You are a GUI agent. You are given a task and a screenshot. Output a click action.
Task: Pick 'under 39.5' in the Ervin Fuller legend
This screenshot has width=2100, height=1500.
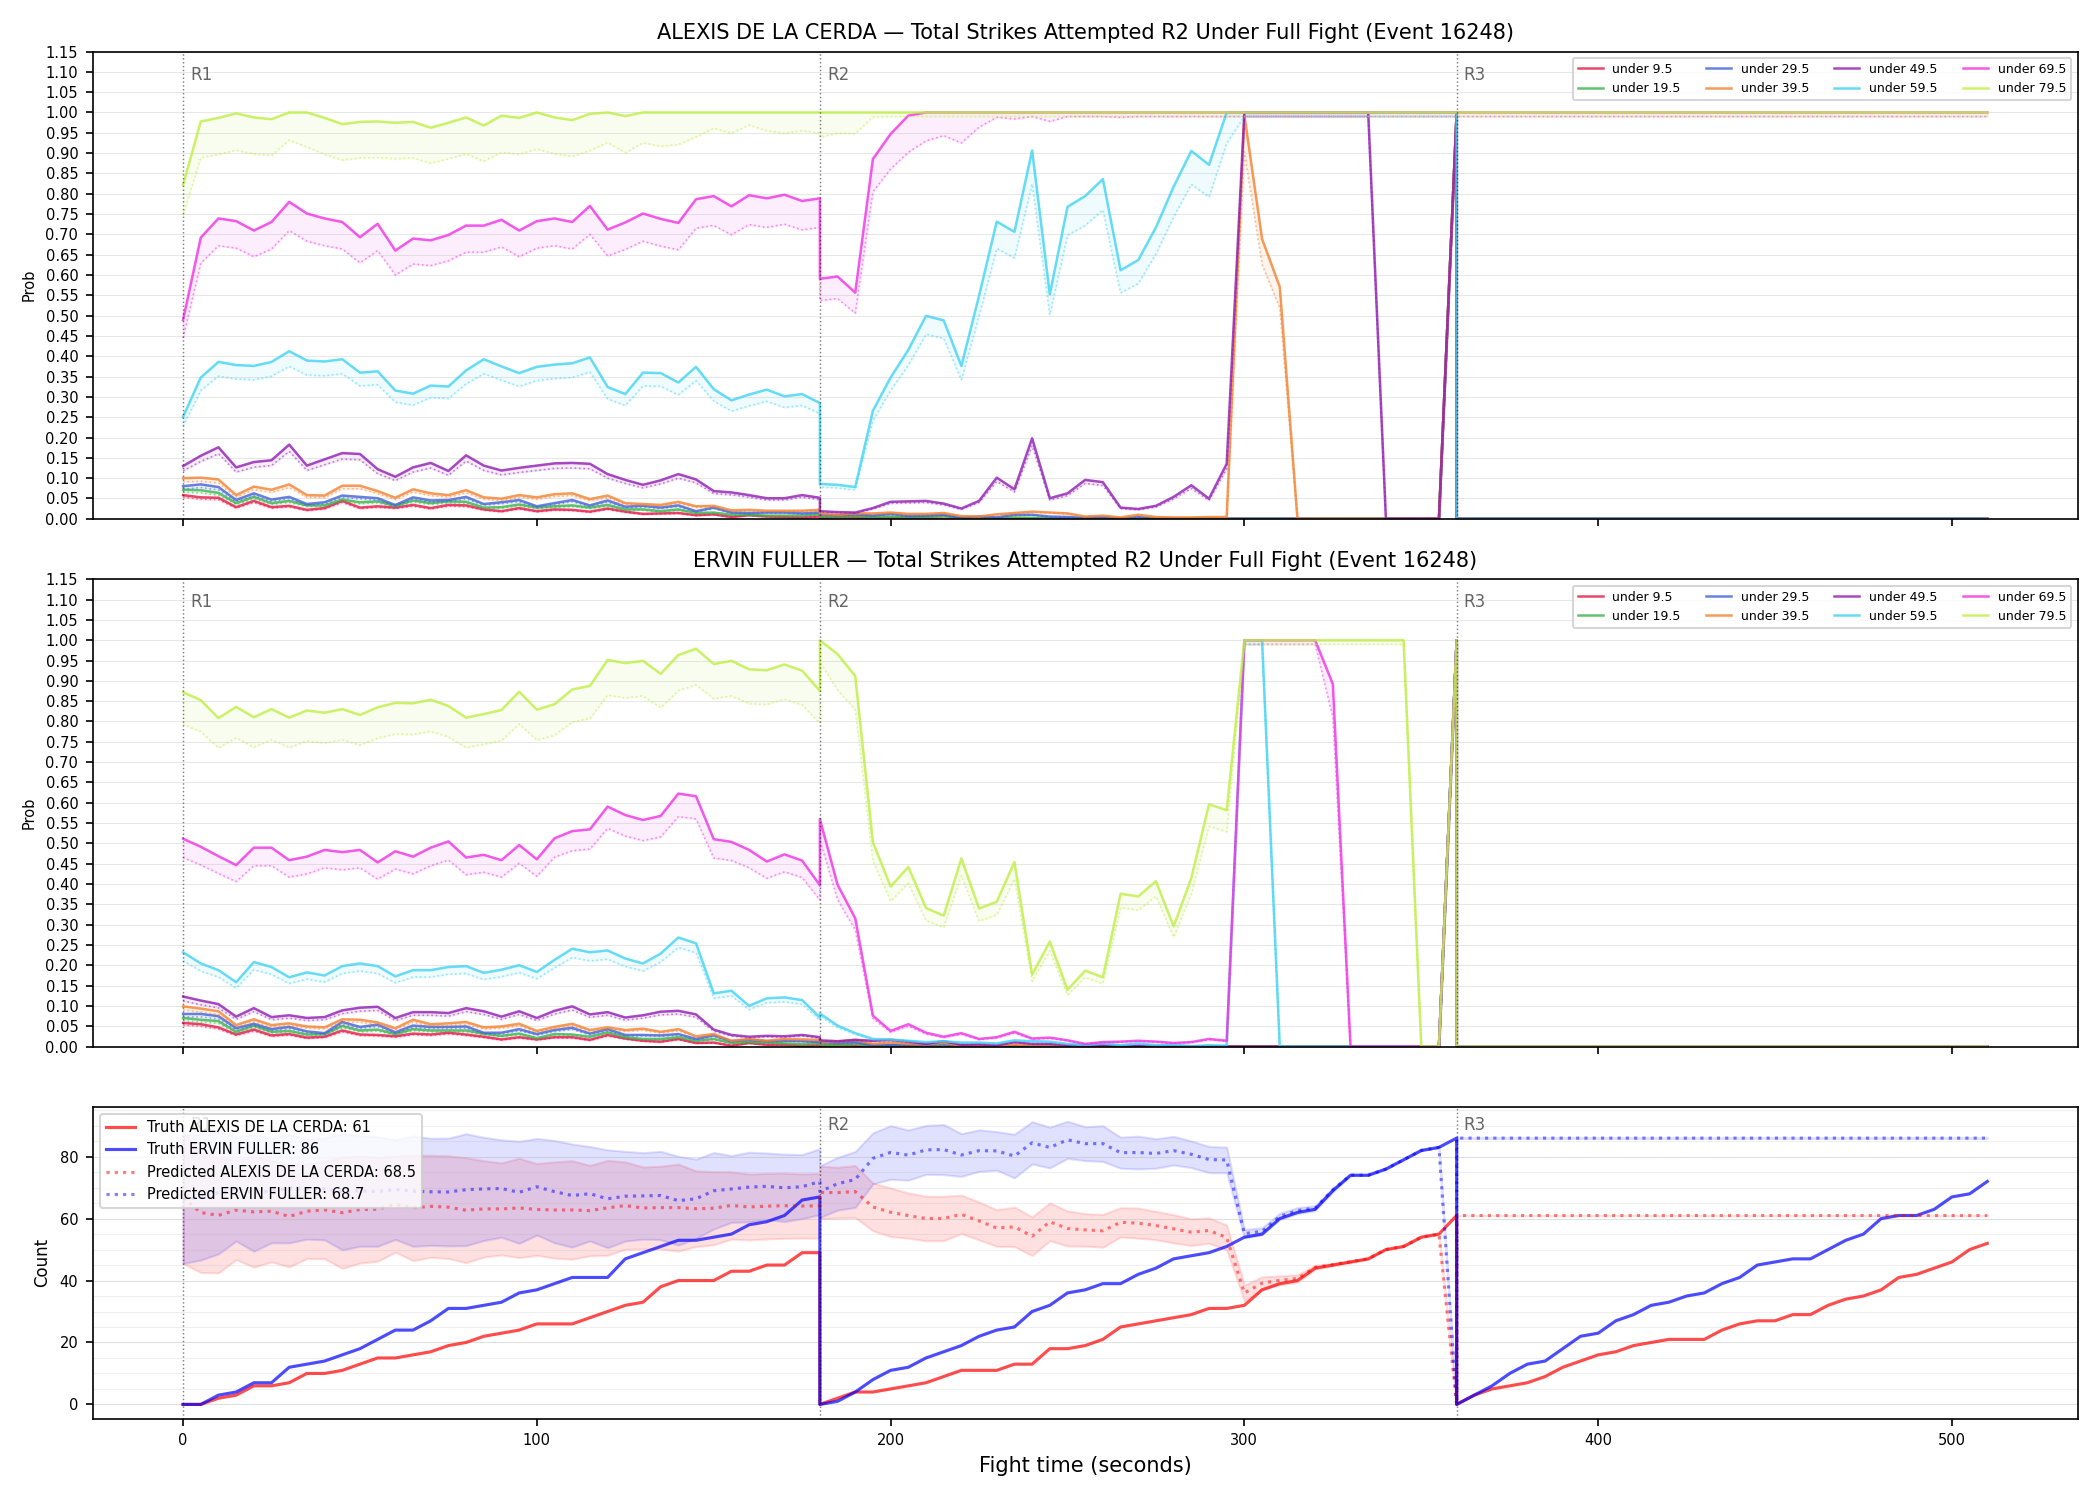[1757, 616]
